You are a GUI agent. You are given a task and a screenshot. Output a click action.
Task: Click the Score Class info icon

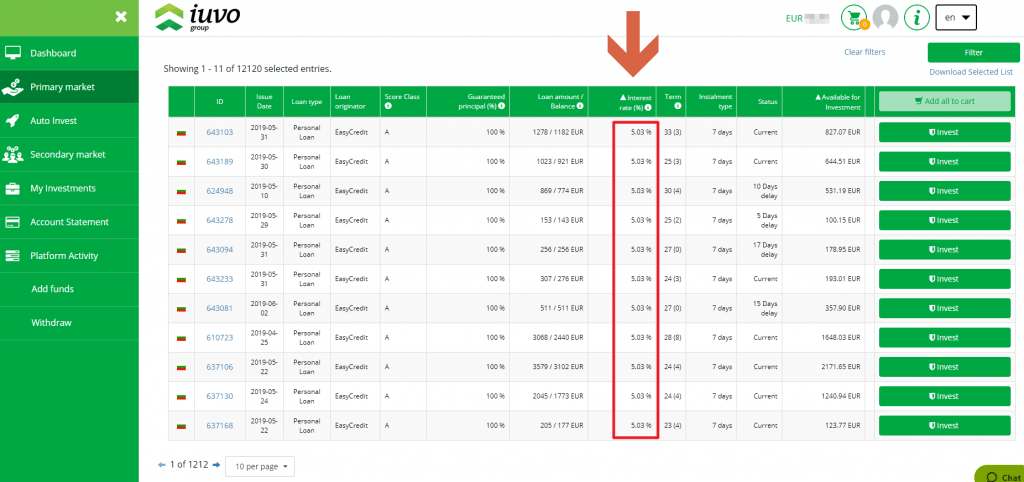pyautogui.click(x=388, y=106)
